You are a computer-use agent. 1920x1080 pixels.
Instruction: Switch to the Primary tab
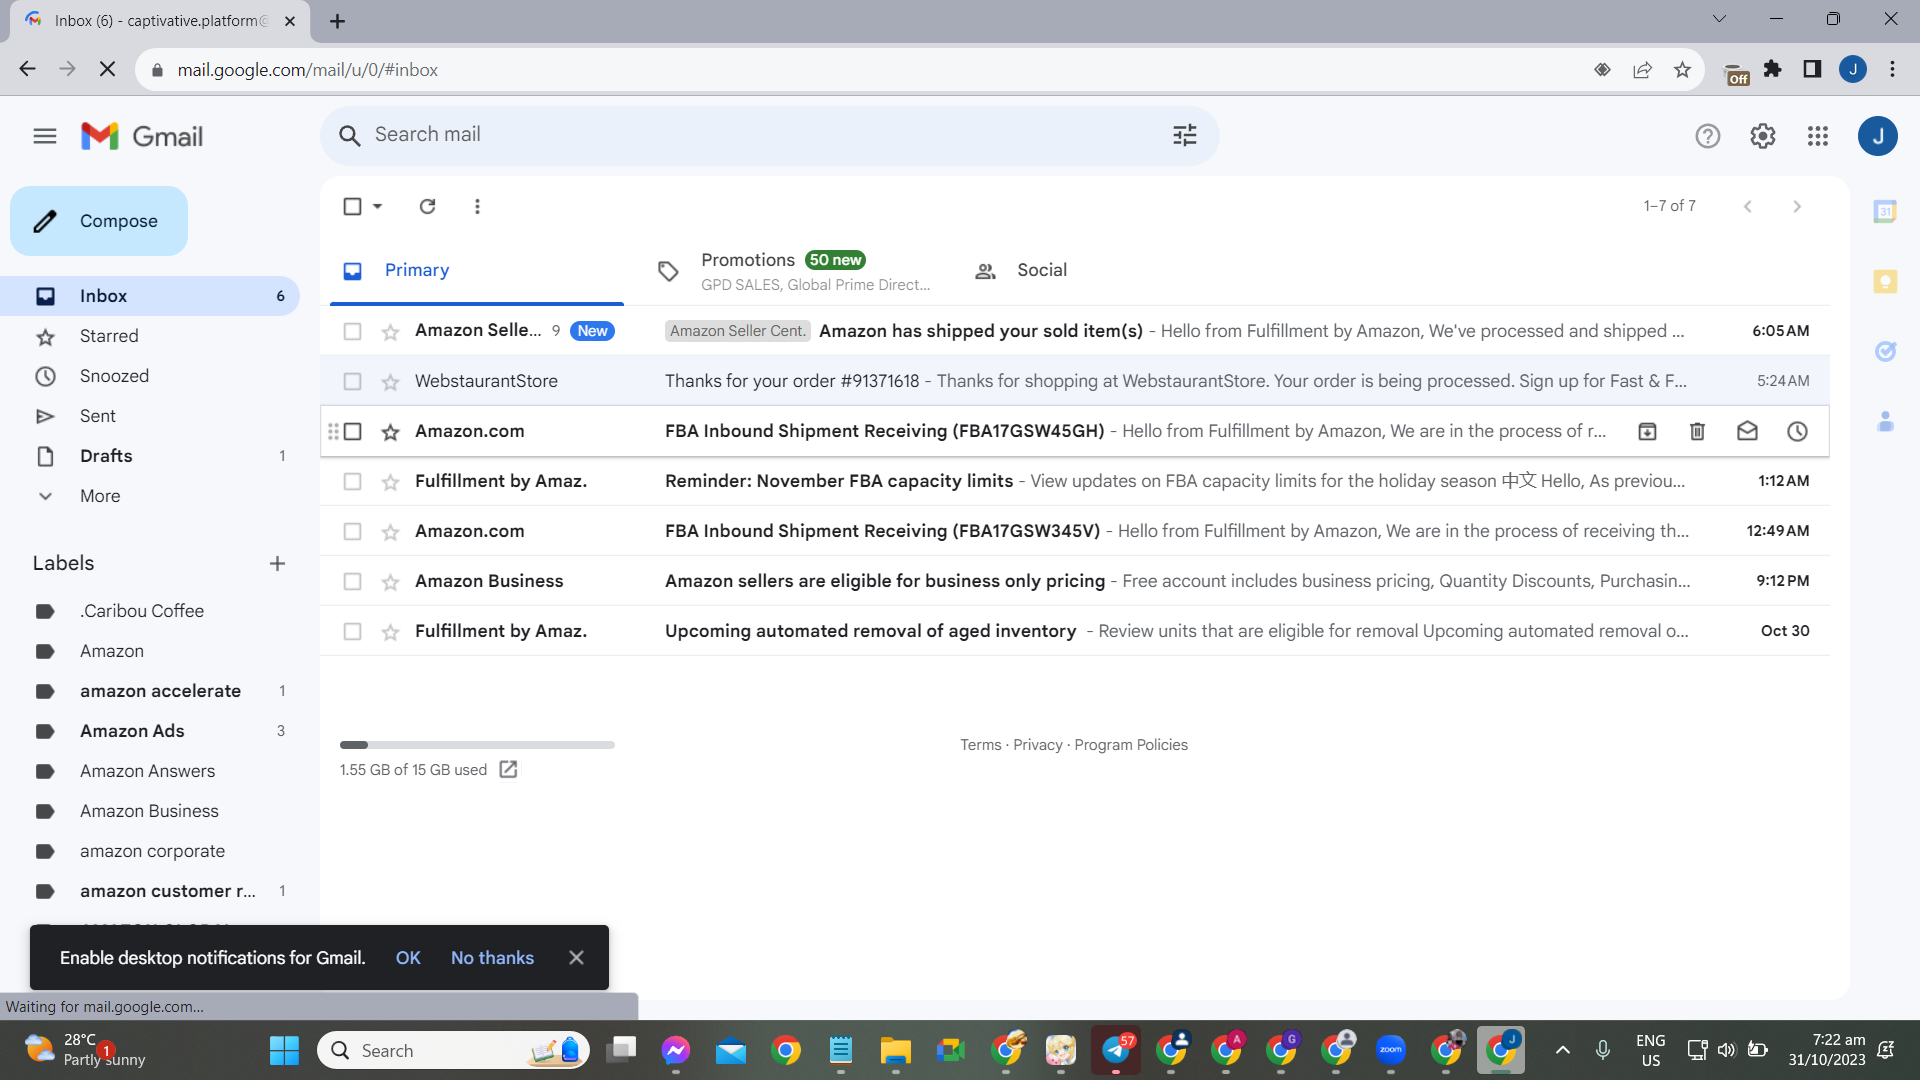point(477,270)
